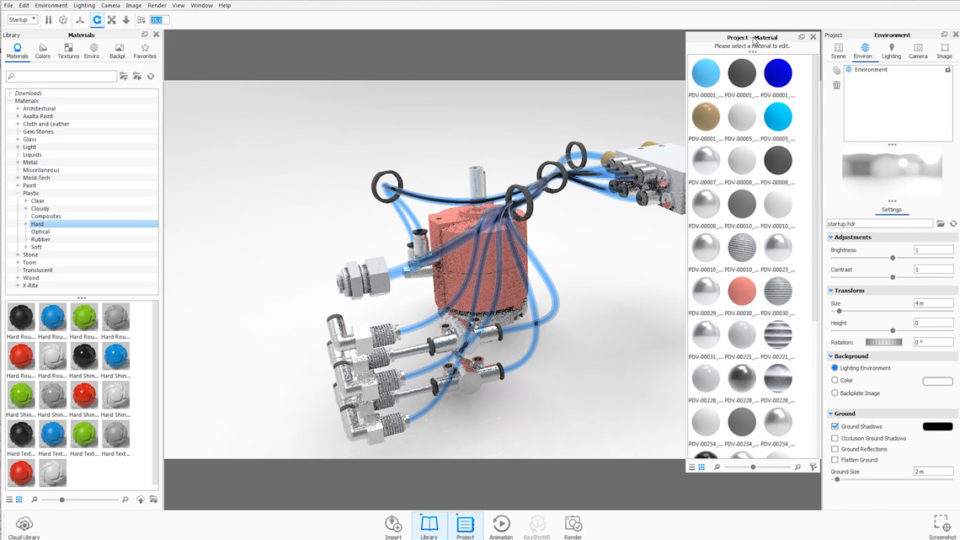Image resolution: width=960 pixels, height=540 pixels.
Task: Expand the Metal materials folder
Action: click(18, 162)
